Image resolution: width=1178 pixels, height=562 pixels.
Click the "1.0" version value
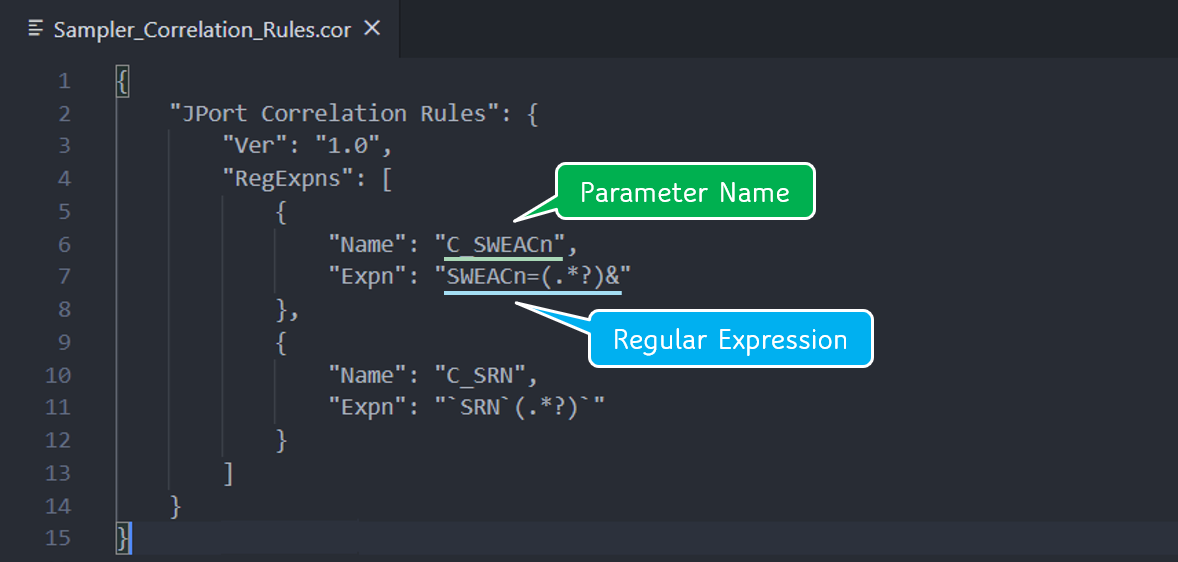pos(348,146)
